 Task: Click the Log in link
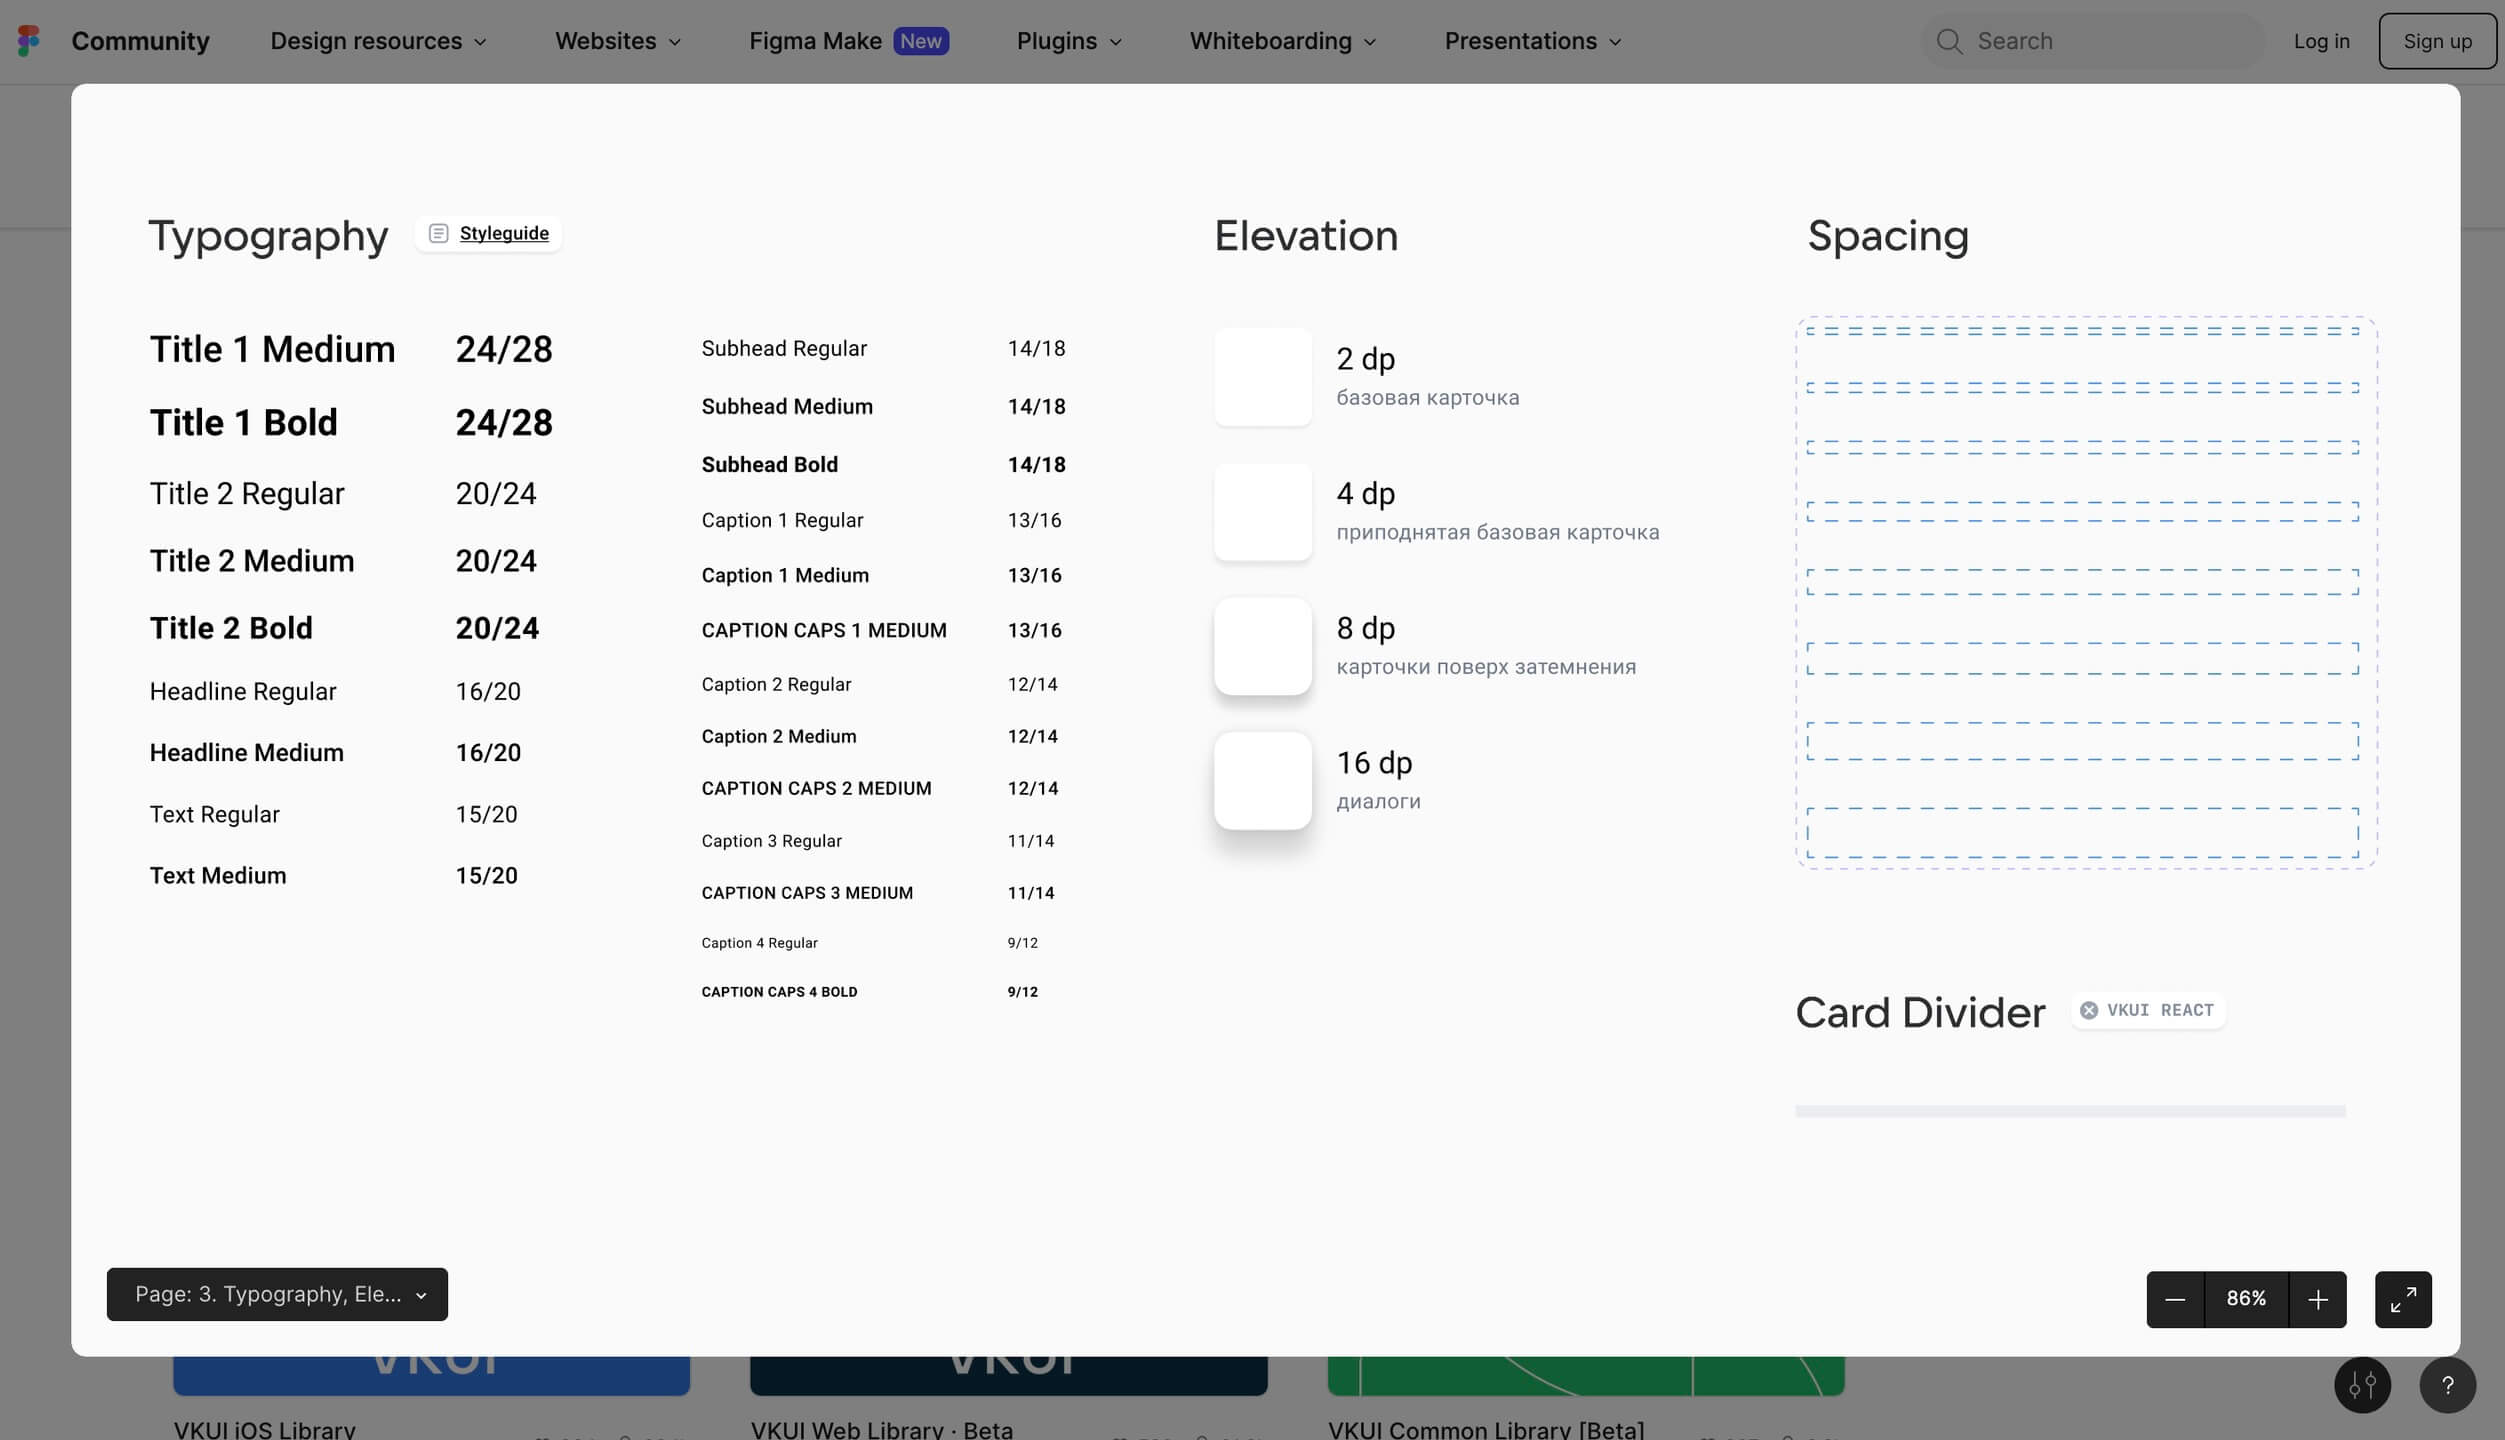pyautogui.click(x=2321, y=41)
